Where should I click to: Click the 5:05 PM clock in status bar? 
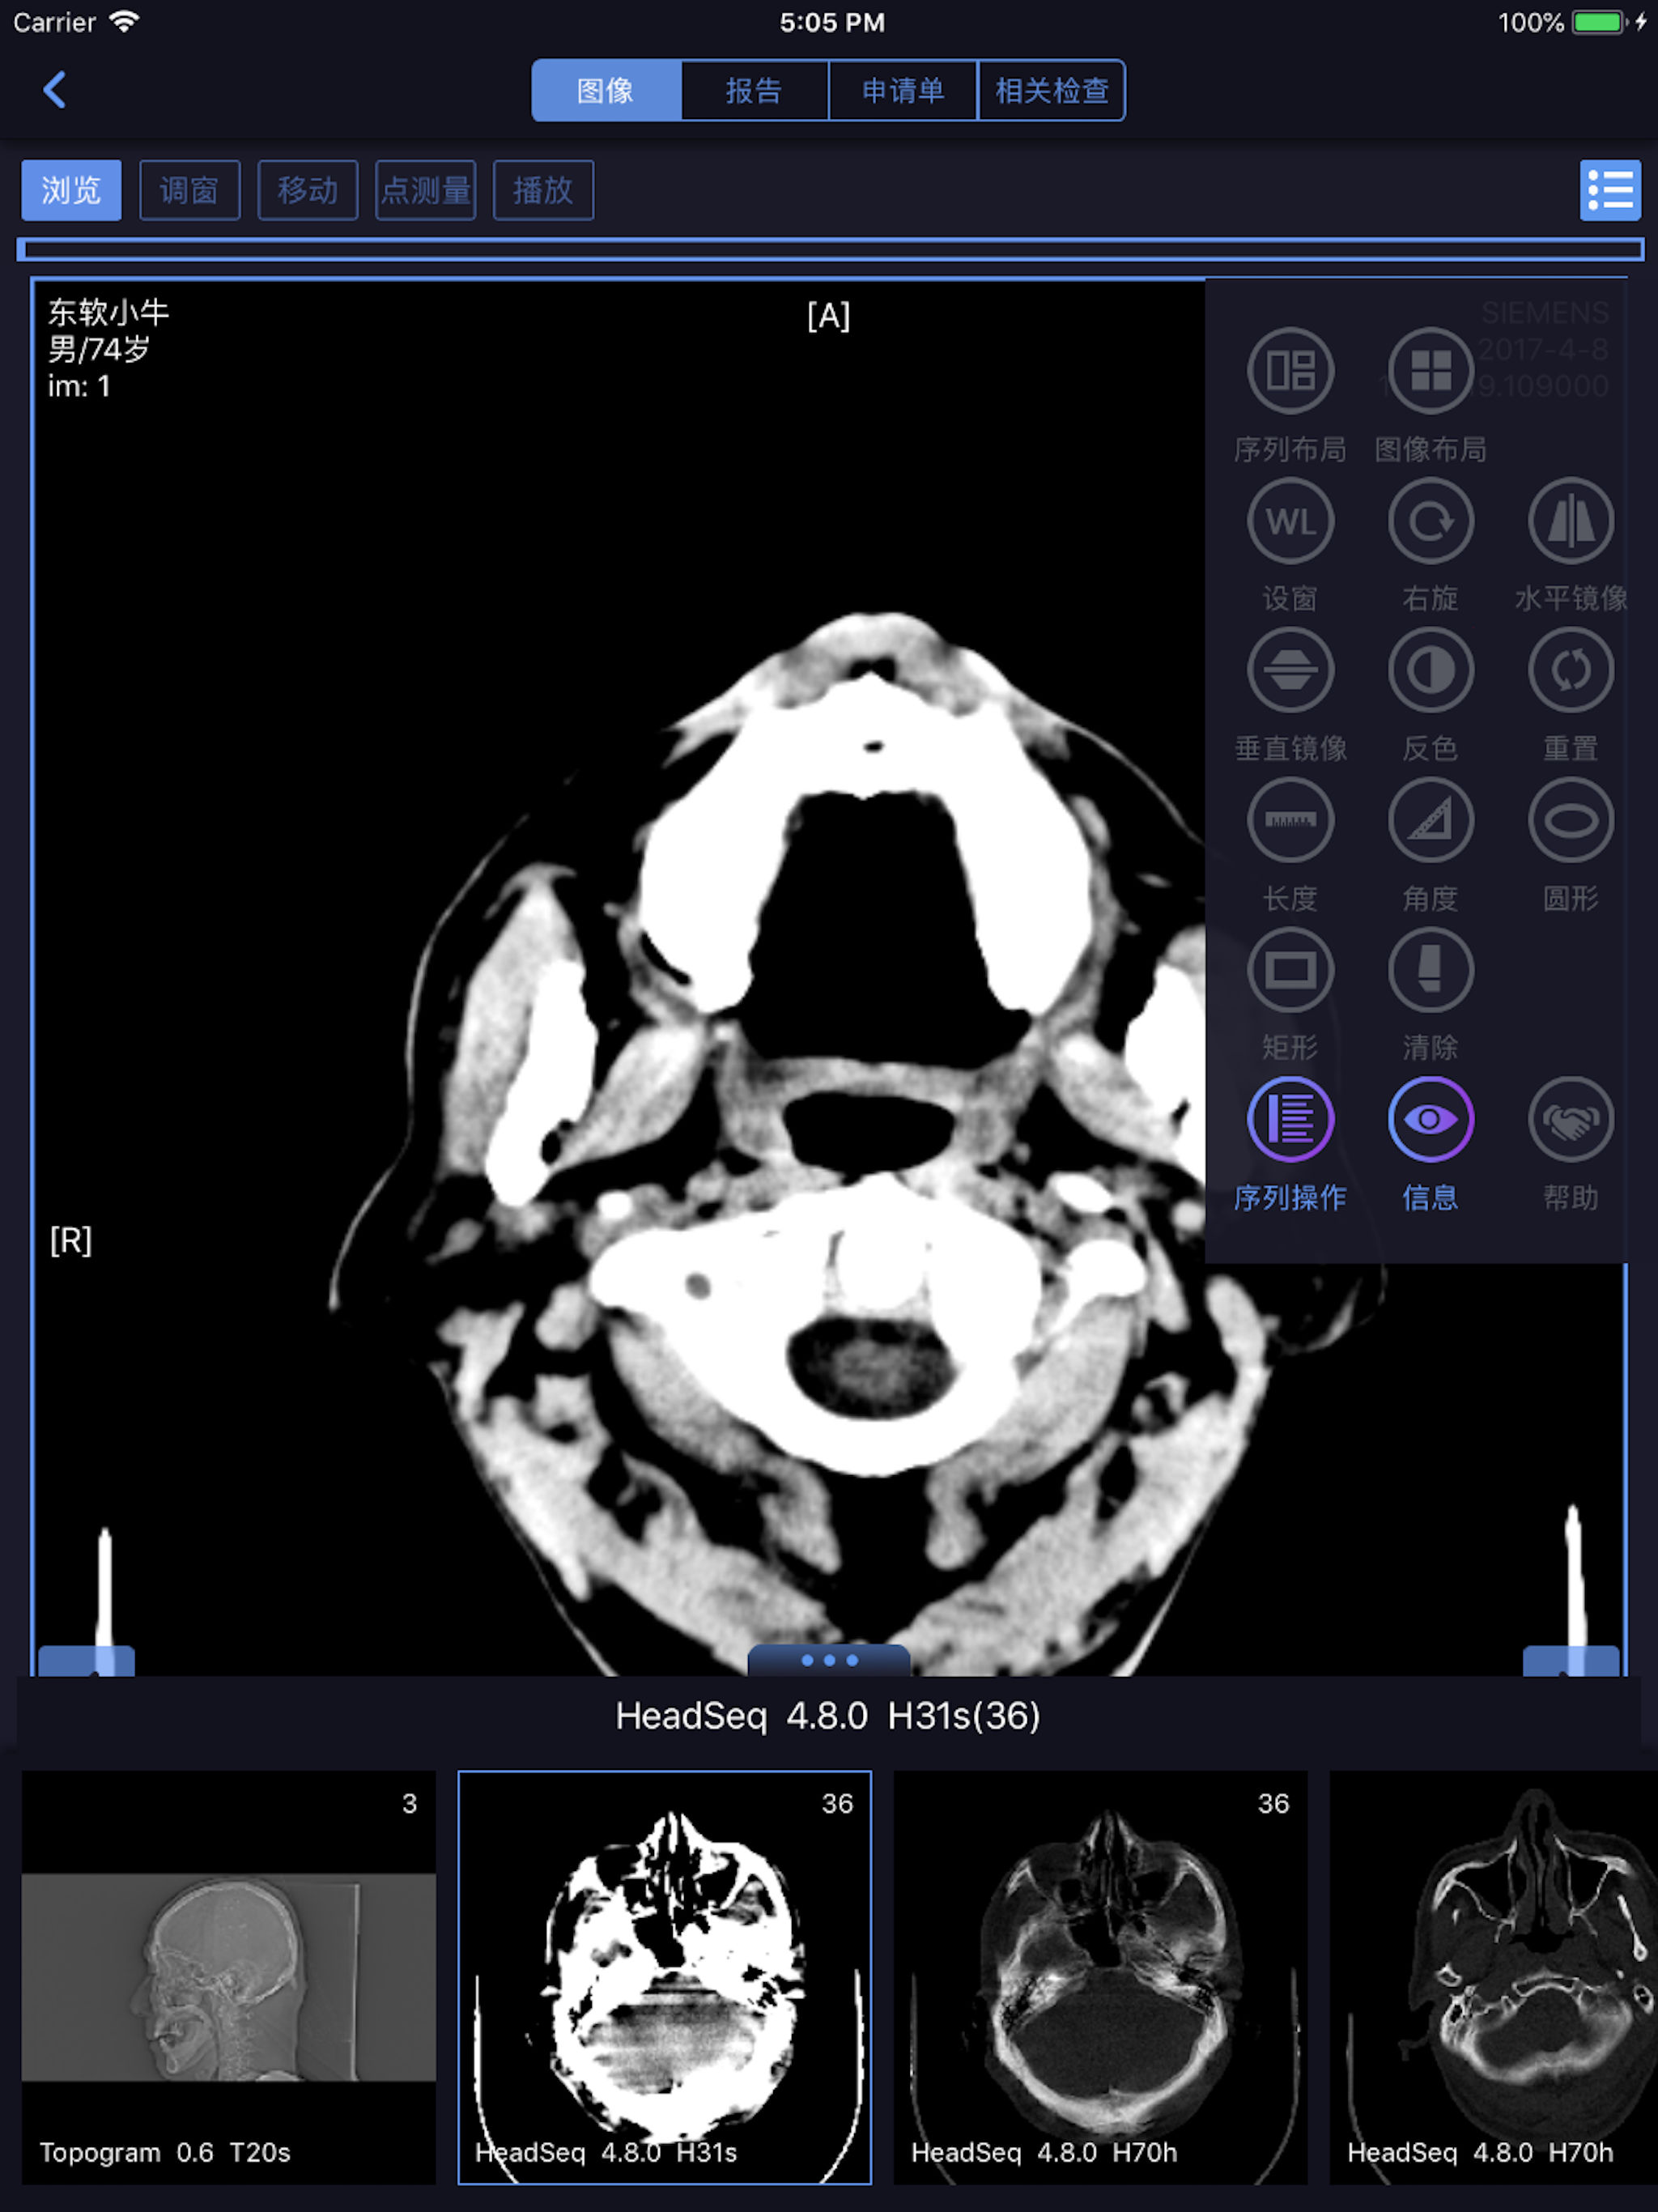(x=832, y=22)
